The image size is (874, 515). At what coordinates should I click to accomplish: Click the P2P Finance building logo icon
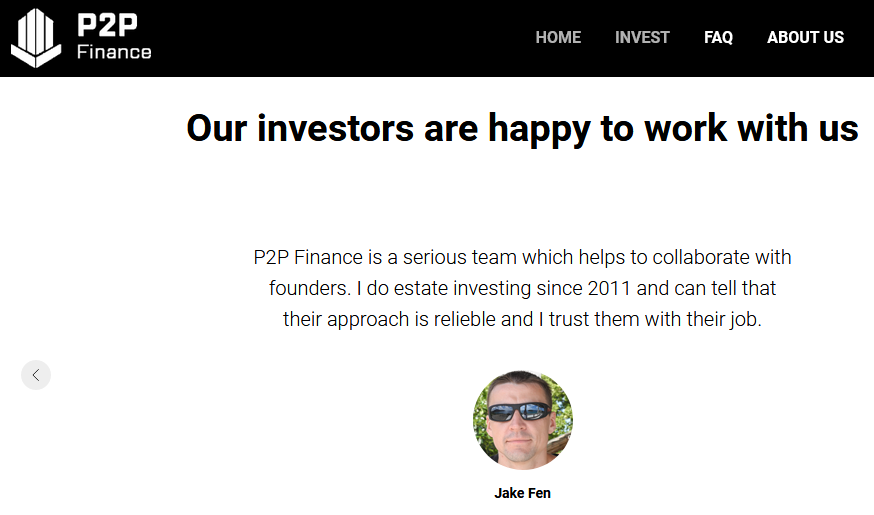36,37
